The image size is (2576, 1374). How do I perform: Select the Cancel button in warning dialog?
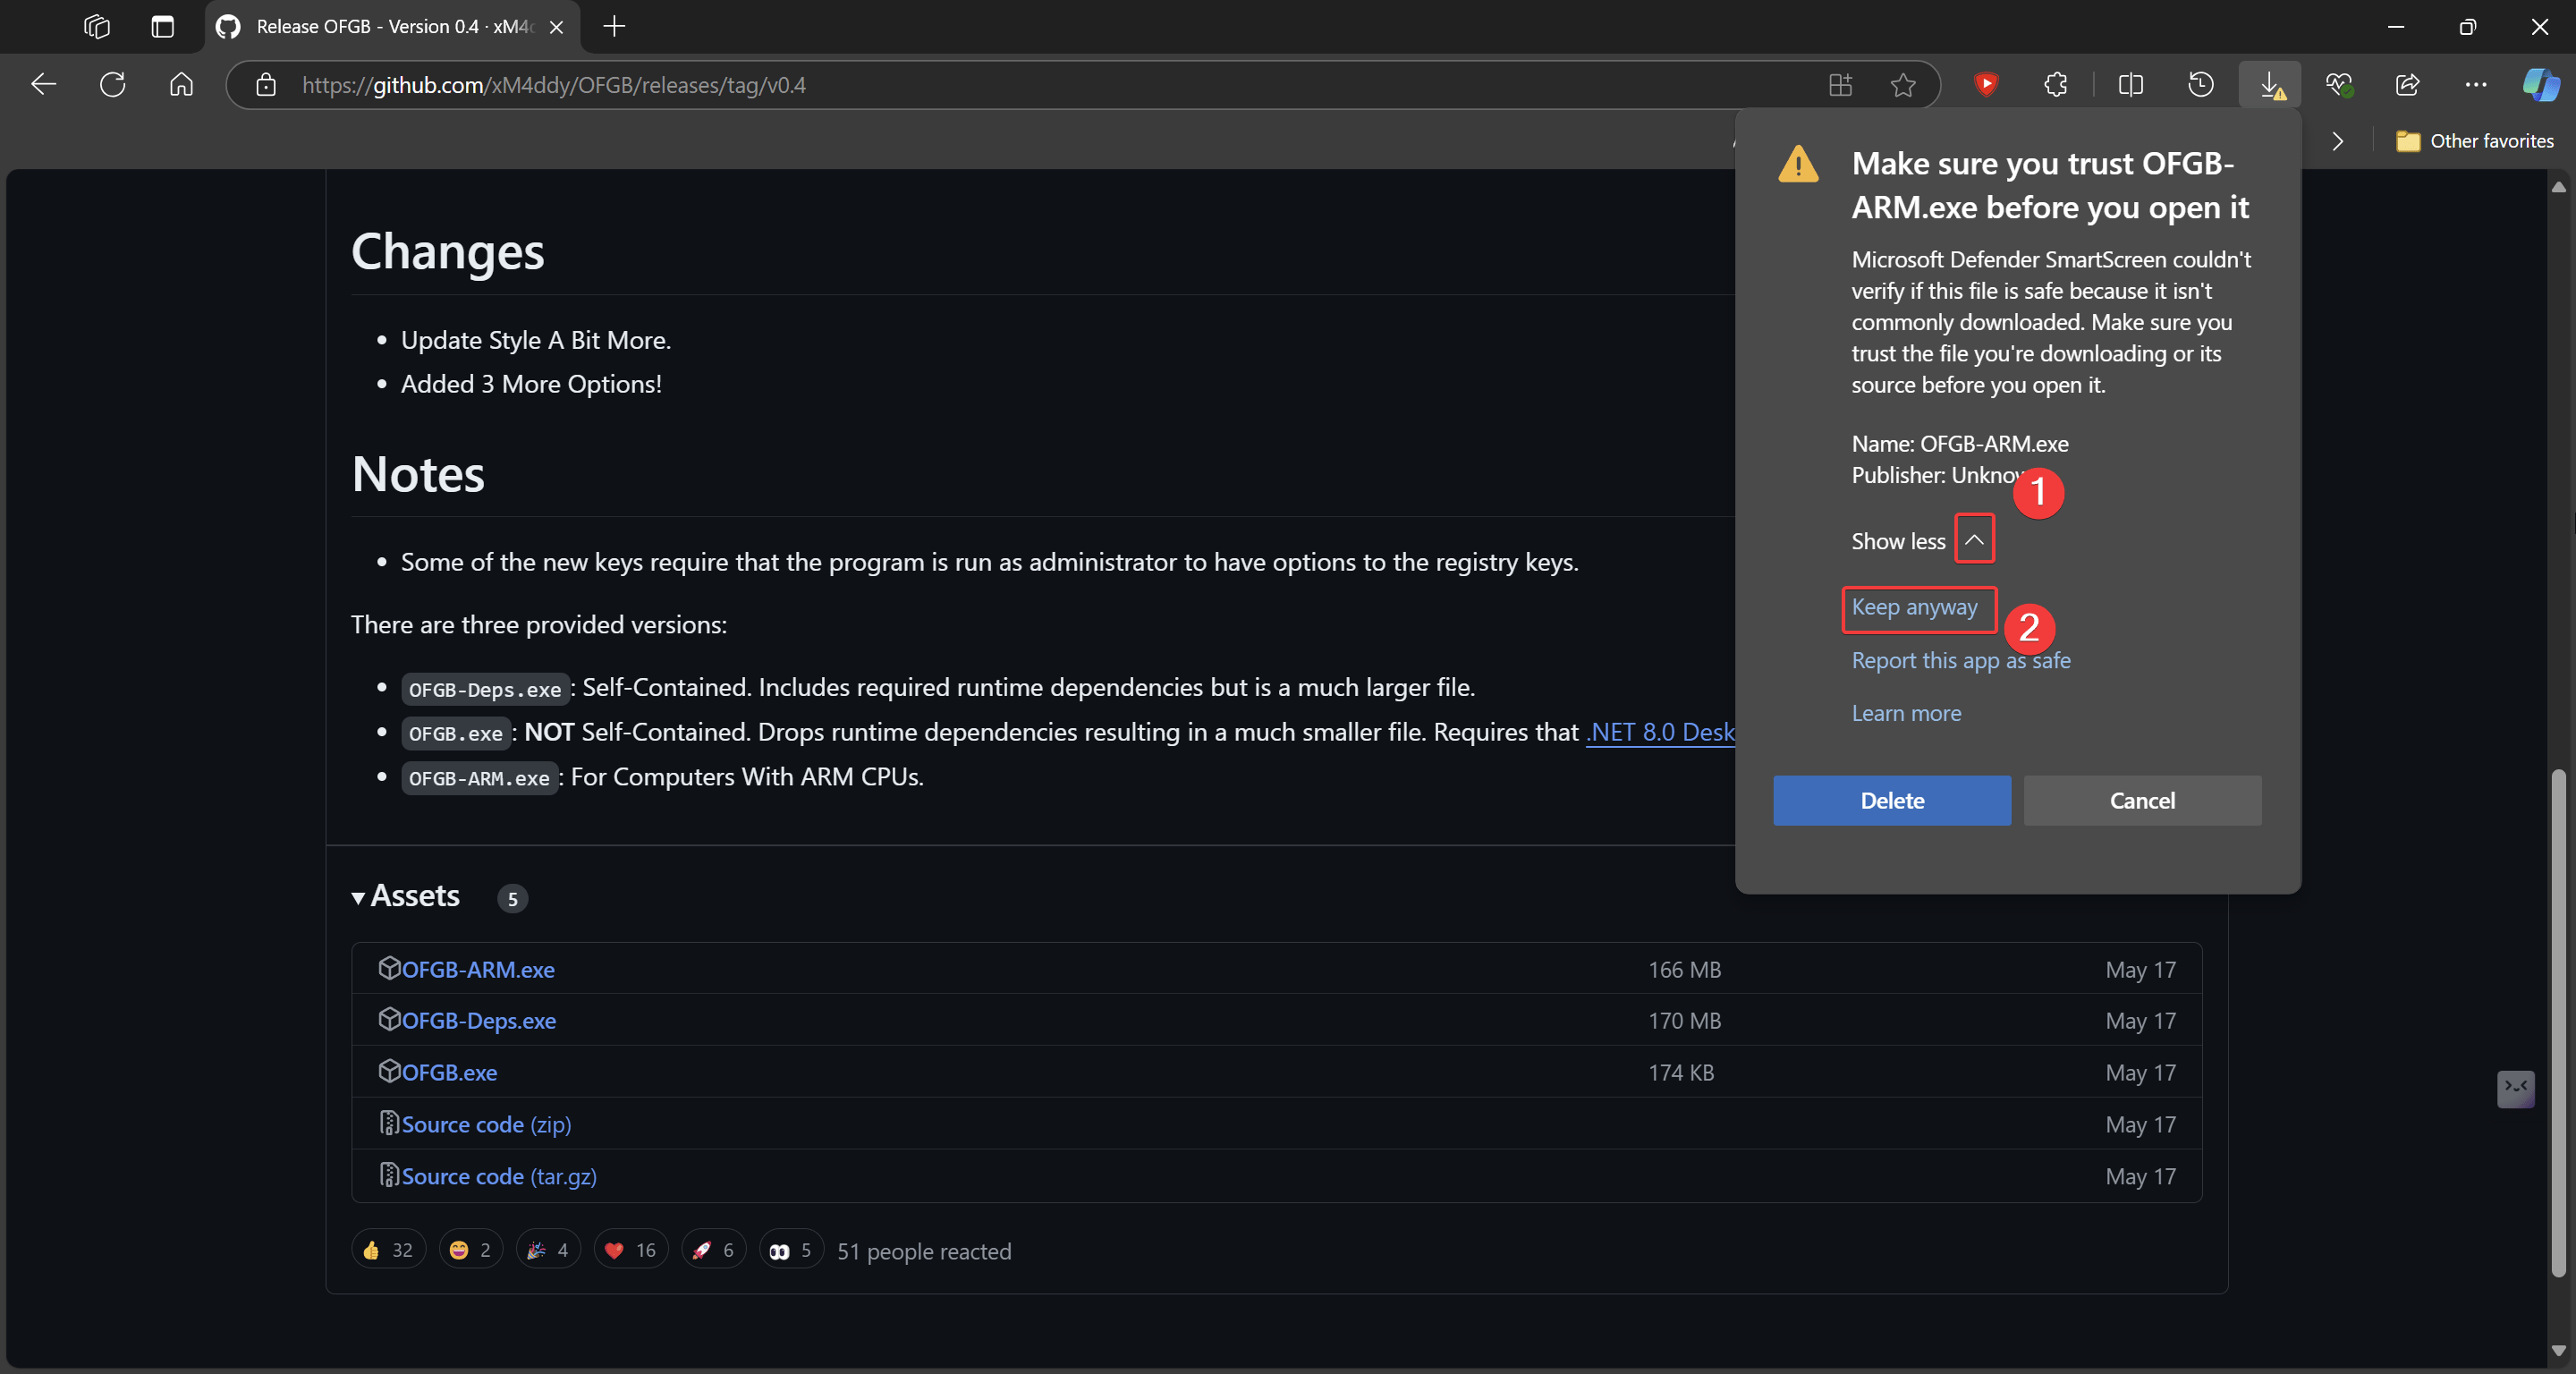point(2143,800)
